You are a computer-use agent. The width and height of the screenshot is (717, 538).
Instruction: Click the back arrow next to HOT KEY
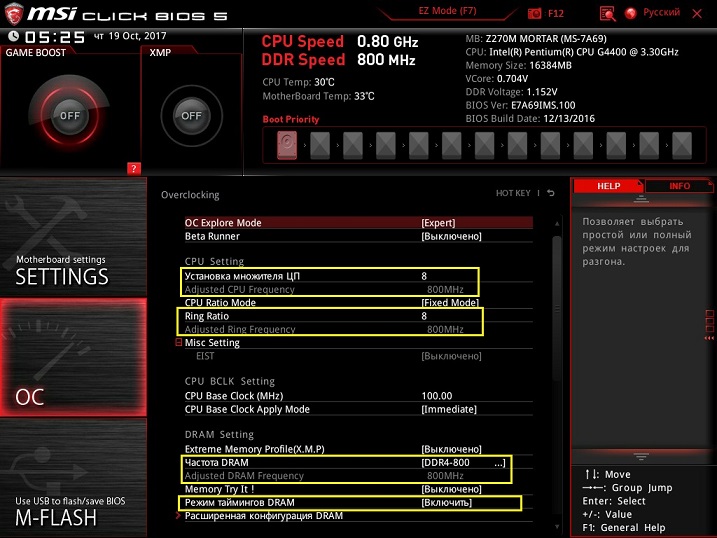551,193
